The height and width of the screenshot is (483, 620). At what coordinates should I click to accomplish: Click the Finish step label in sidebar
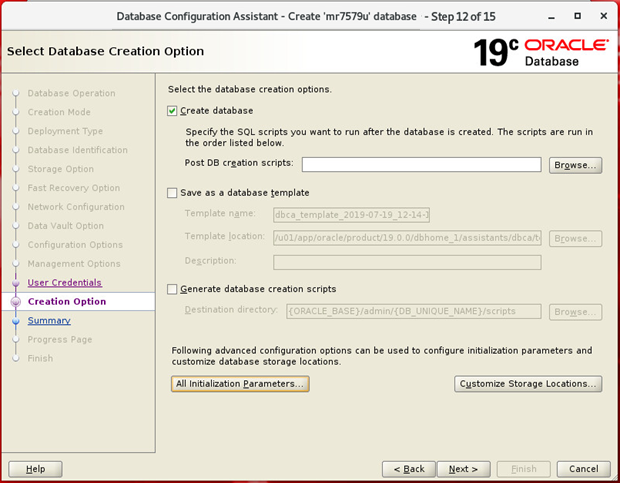tap(40, 358)
